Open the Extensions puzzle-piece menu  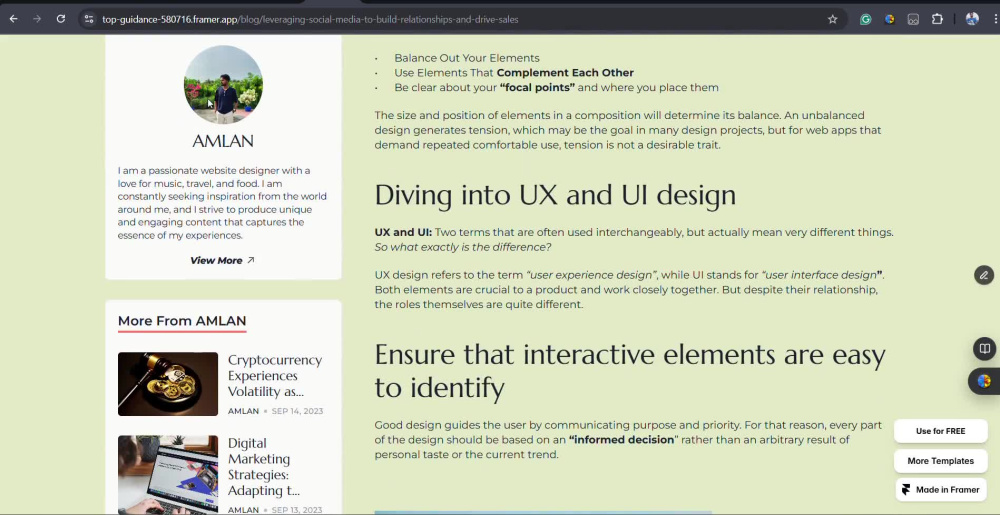(x=937, y=19)
